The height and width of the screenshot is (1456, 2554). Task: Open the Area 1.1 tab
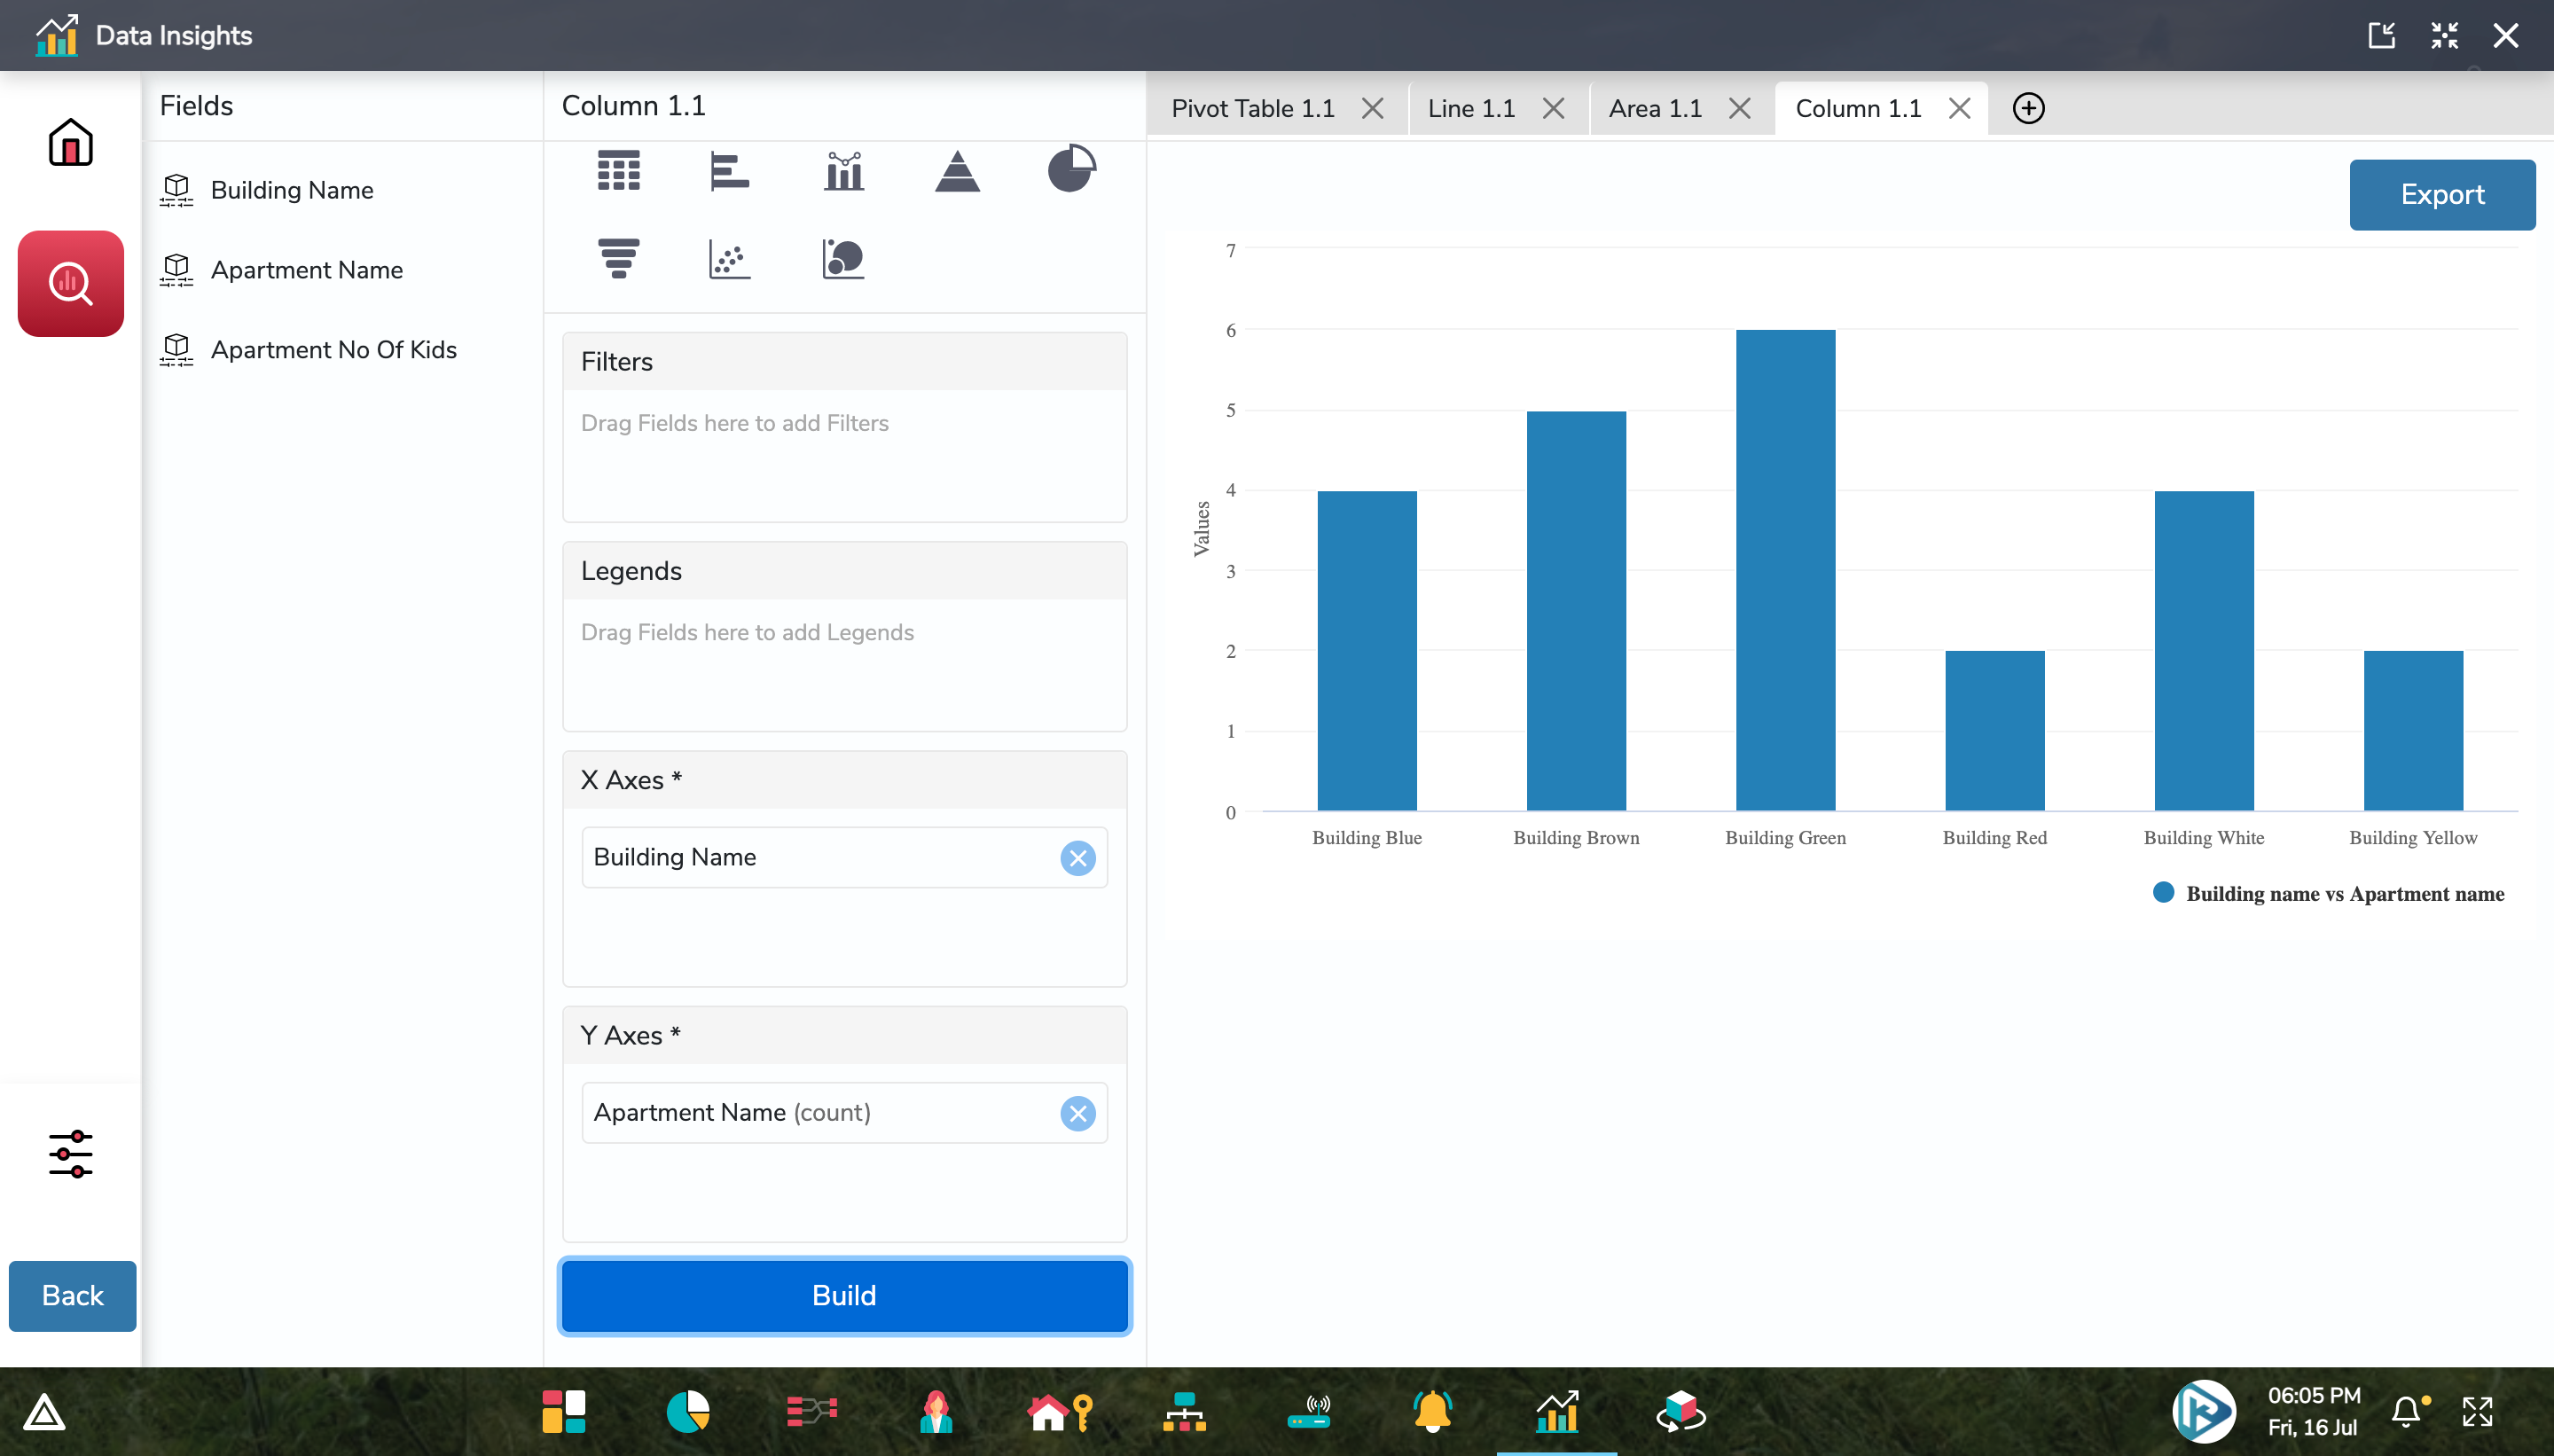(1655, 108)
